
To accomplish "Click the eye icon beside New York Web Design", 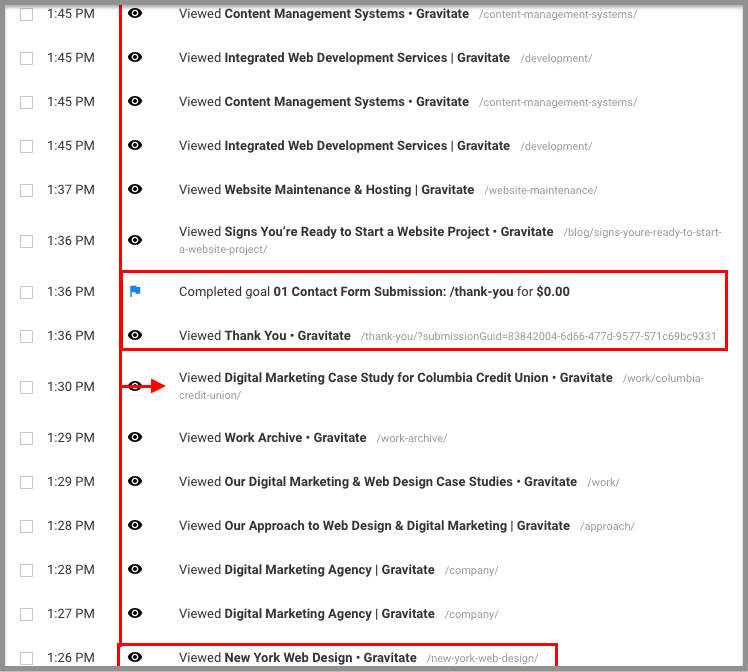I will pos(135,657).
